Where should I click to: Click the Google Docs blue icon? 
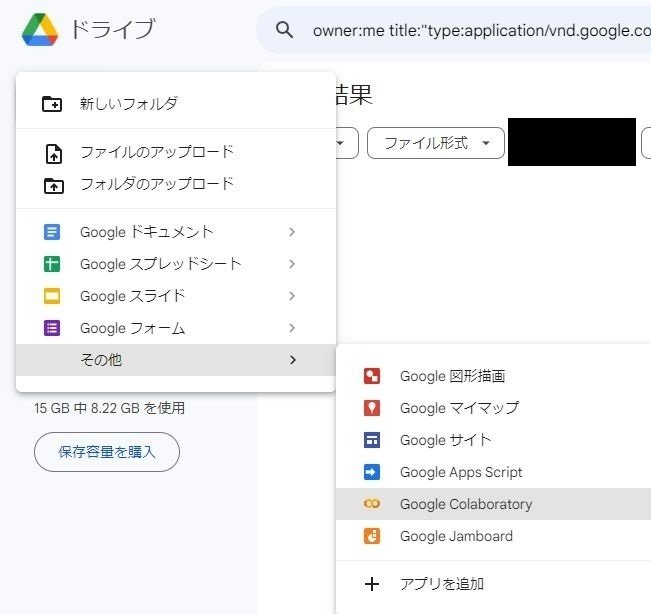[x=52, y=232]
